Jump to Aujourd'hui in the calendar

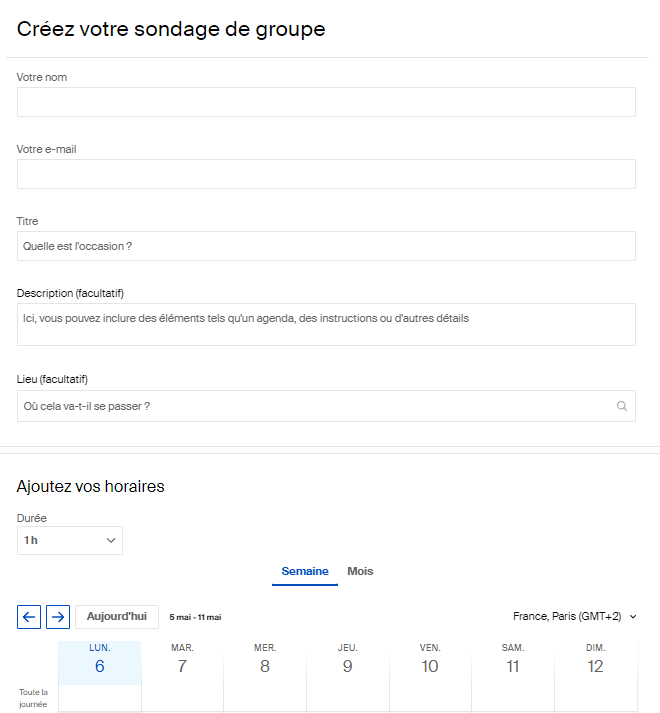(117, 617)
